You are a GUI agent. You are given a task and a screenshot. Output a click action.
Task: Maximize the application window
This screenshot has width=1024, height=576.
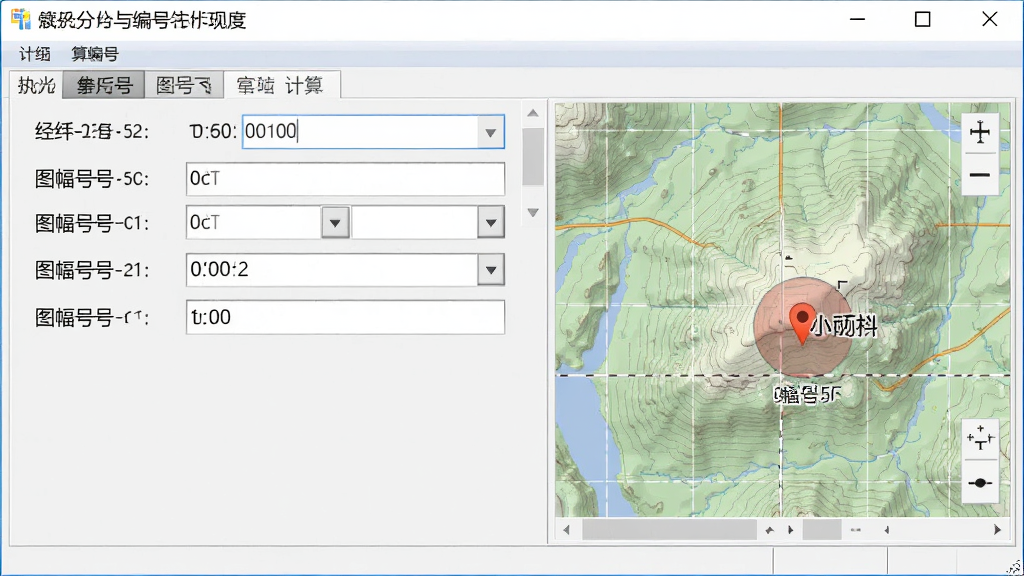922,20
